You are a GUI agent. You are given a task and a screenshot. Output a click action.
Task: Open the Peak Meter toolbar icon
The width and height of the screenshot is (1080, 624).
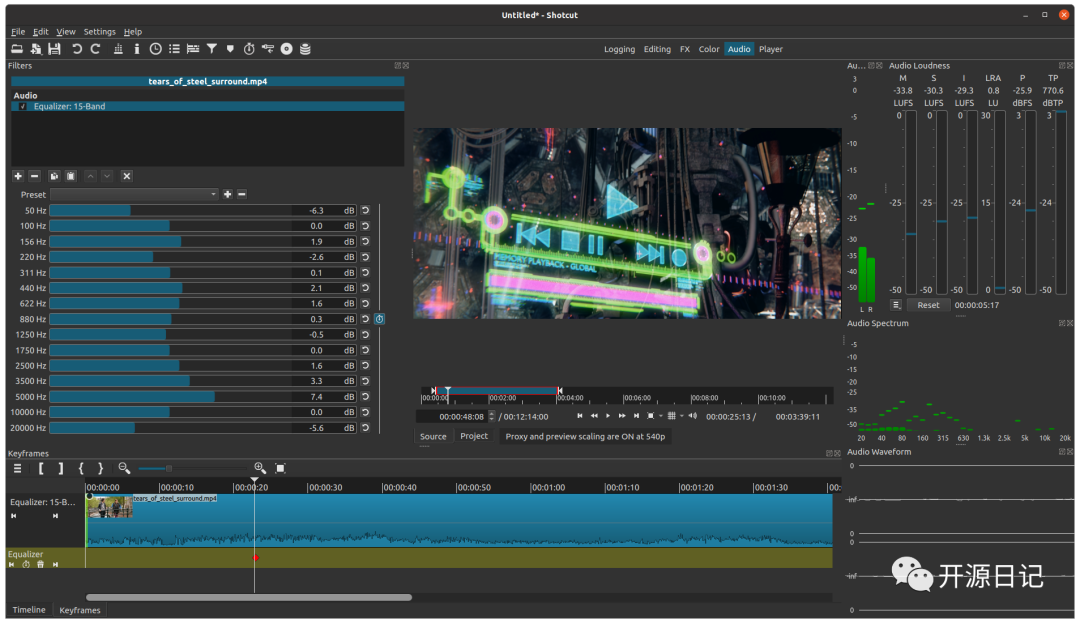[118, 49]
